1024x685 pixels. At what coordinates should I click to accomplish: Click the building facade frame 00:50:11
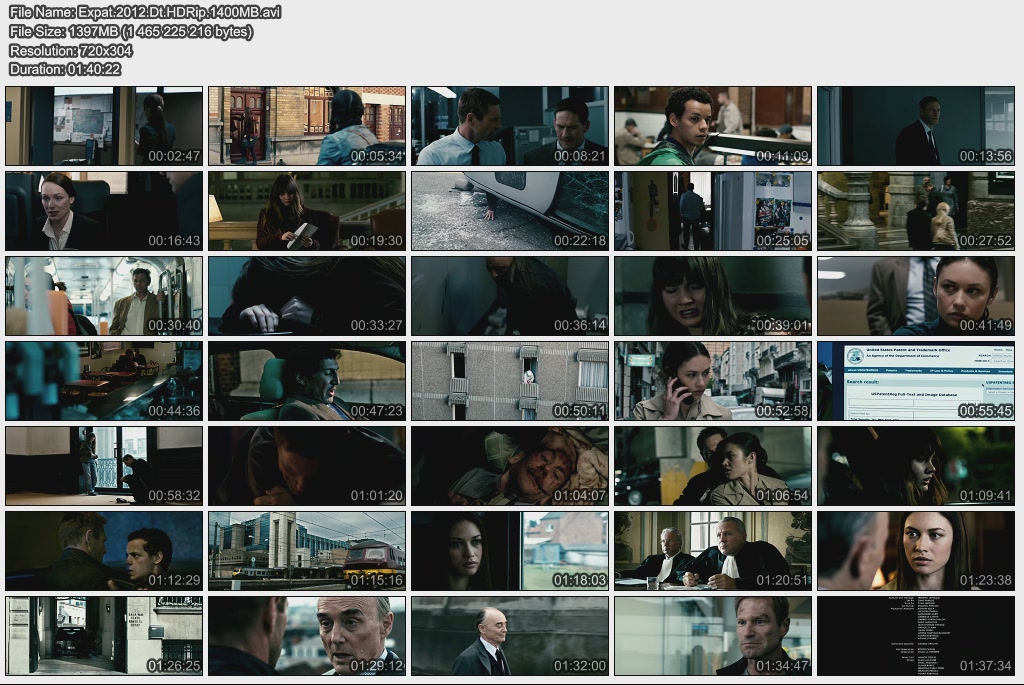[510, 381]
